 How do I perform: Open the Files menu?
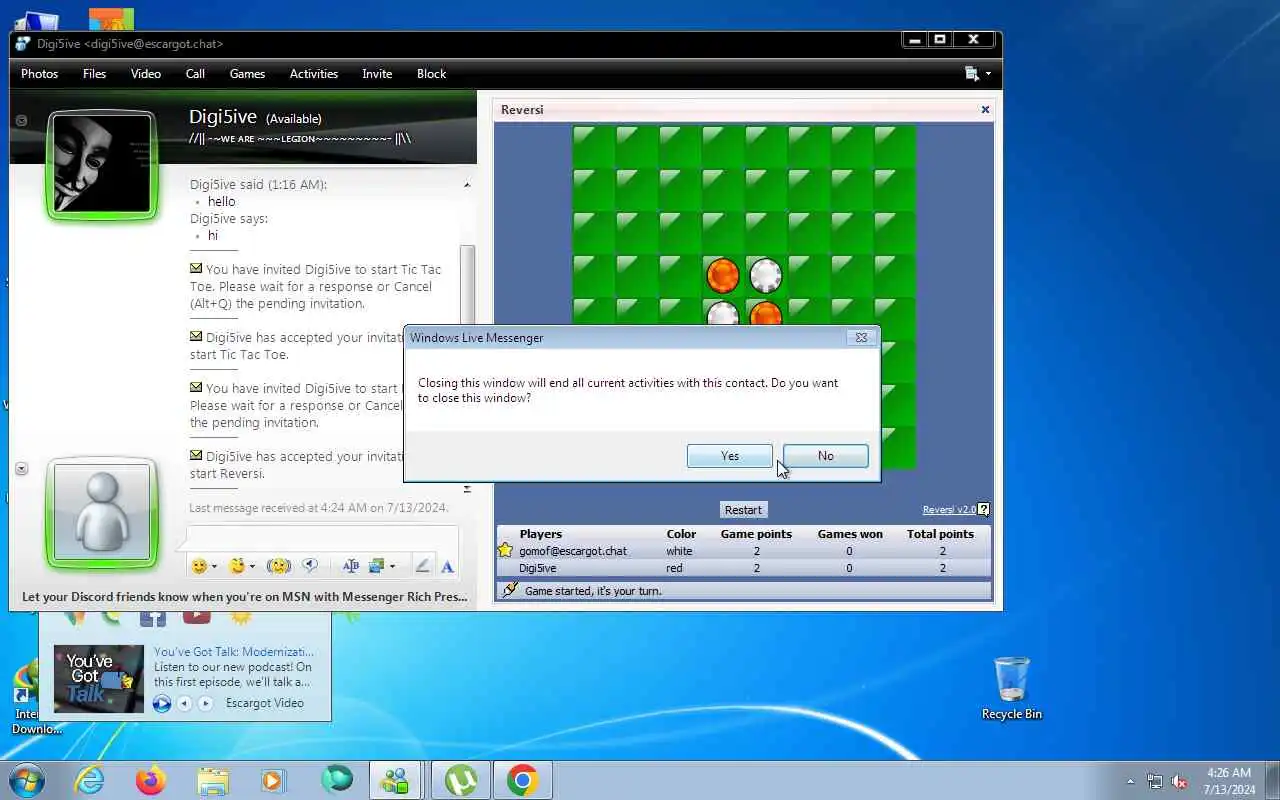click(94, 74)
